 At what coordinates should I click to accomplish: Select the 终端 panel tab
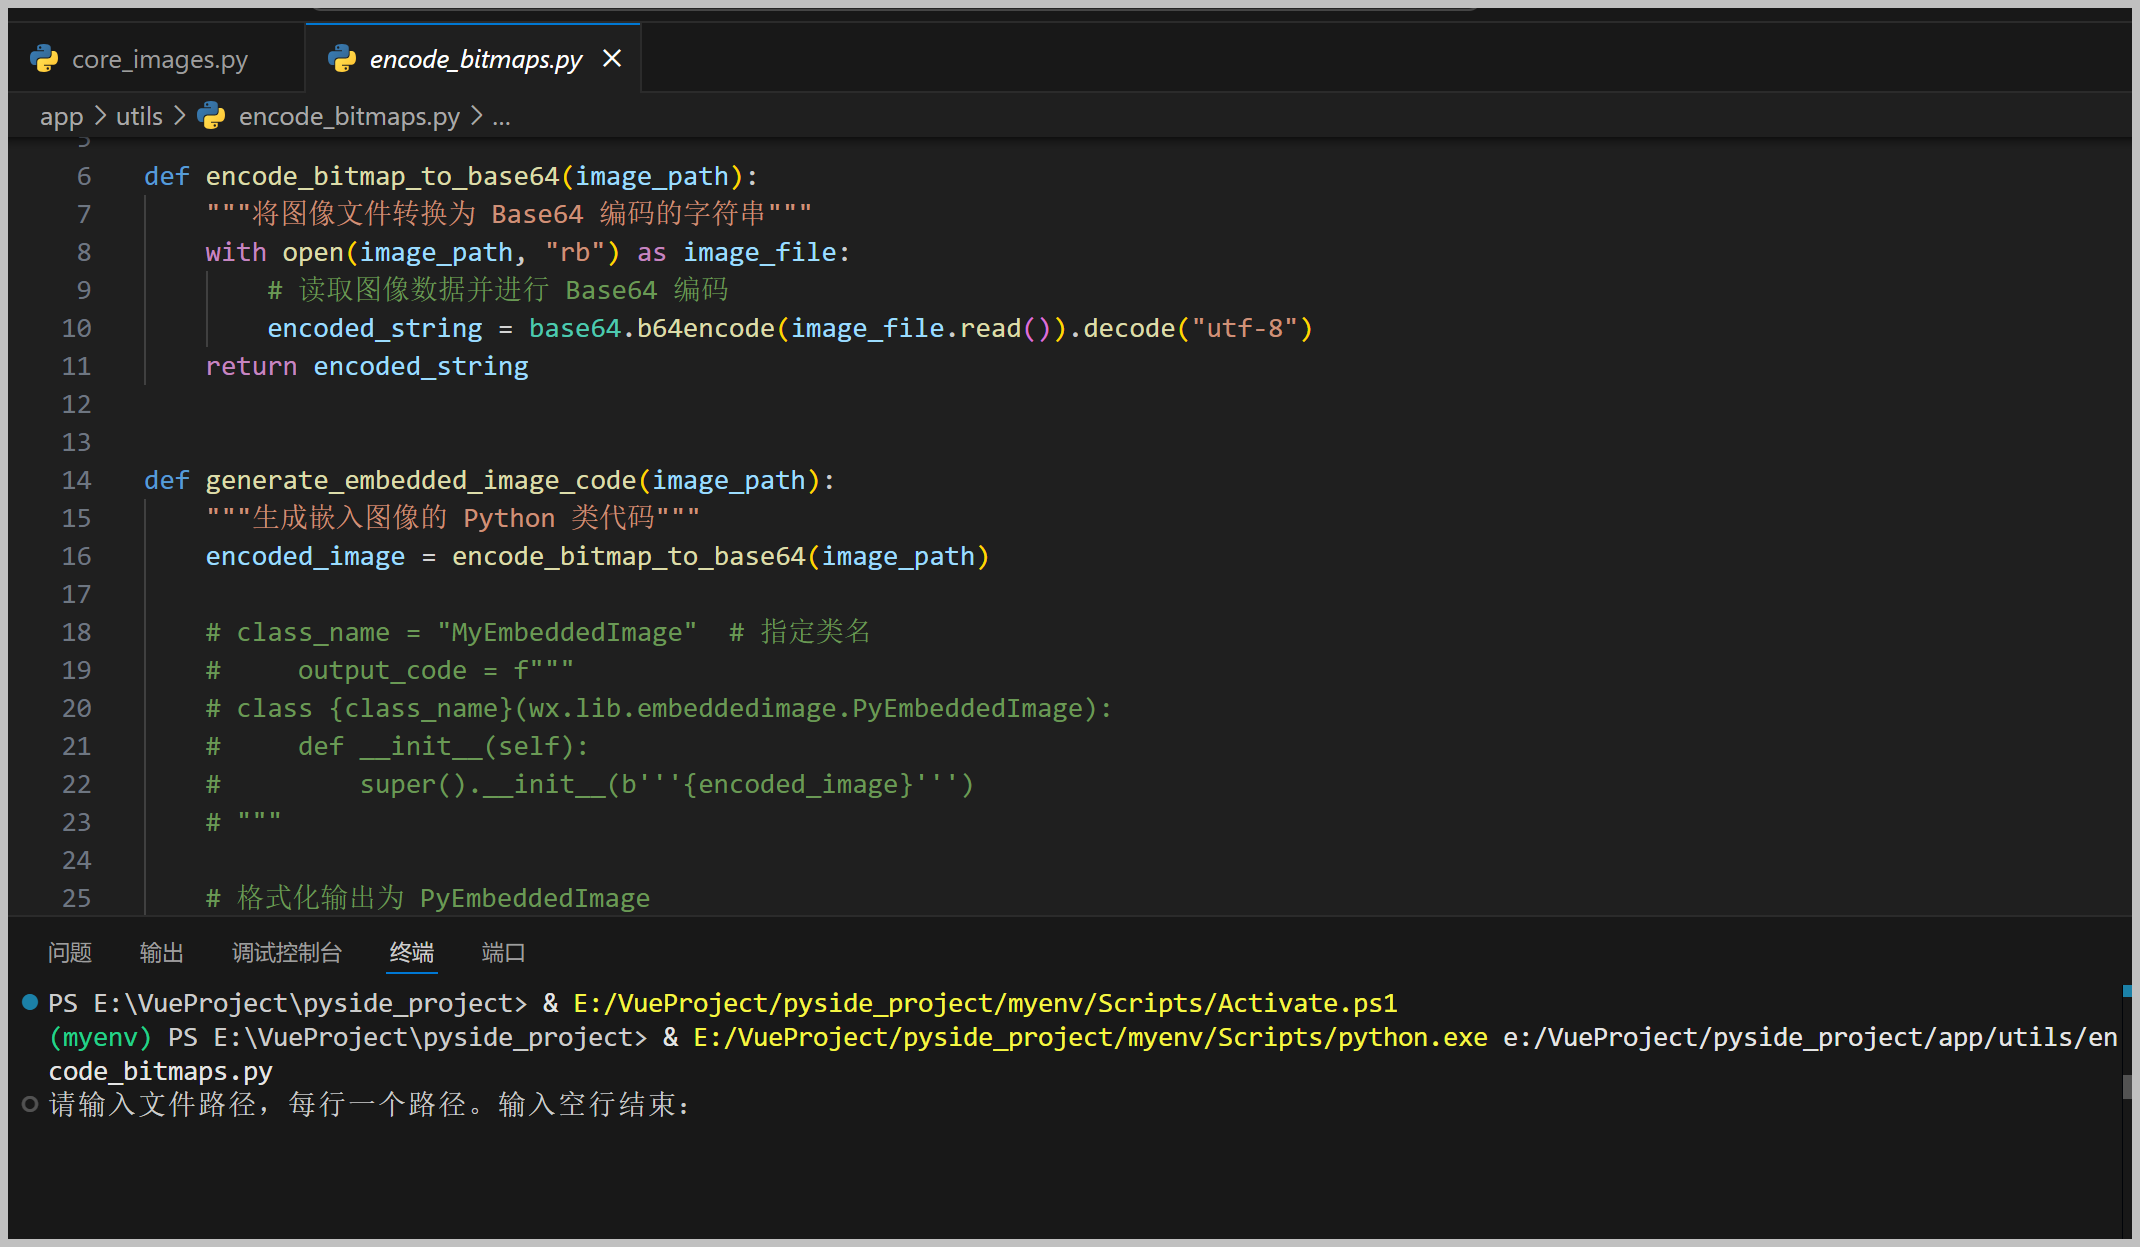pos(412,952)
